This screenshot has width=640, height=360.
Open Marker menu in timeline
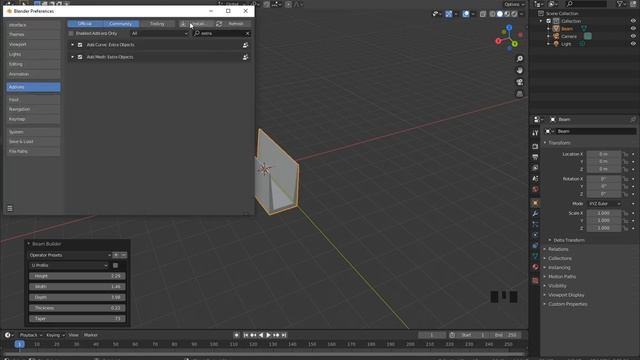point(91,335)
